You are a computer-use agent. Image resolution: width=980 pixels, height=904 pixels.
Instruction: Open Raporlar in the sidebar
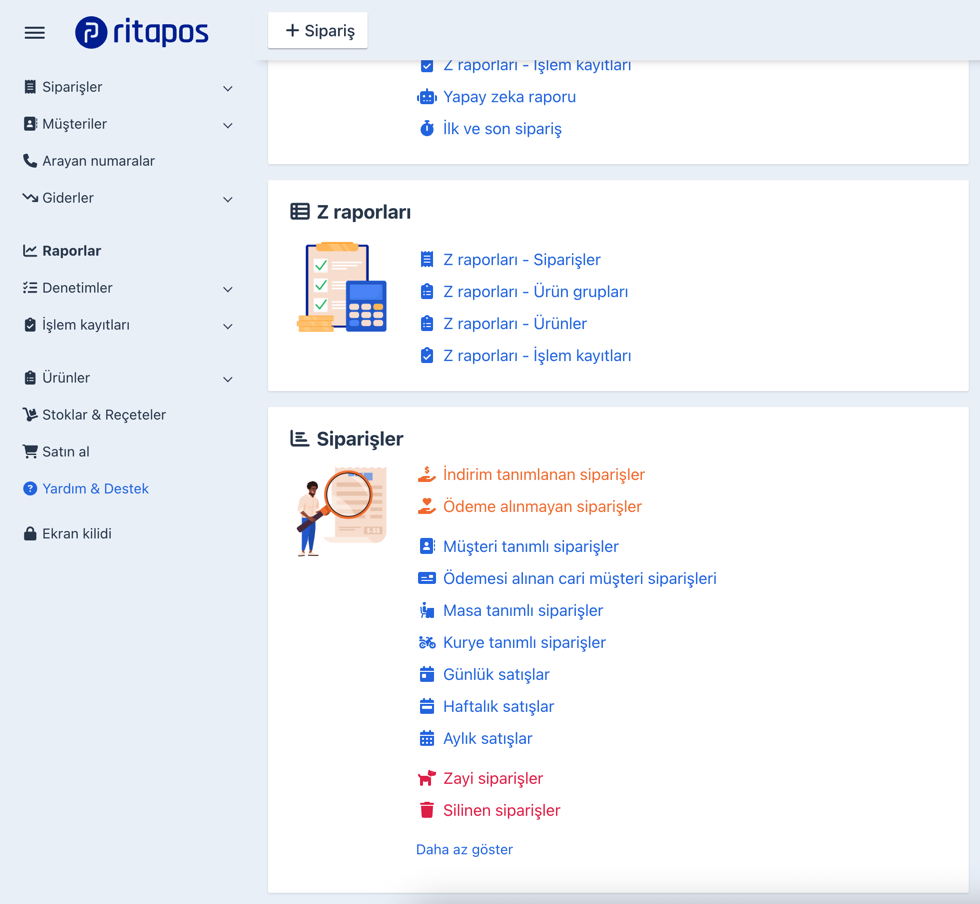pos(71,251)
